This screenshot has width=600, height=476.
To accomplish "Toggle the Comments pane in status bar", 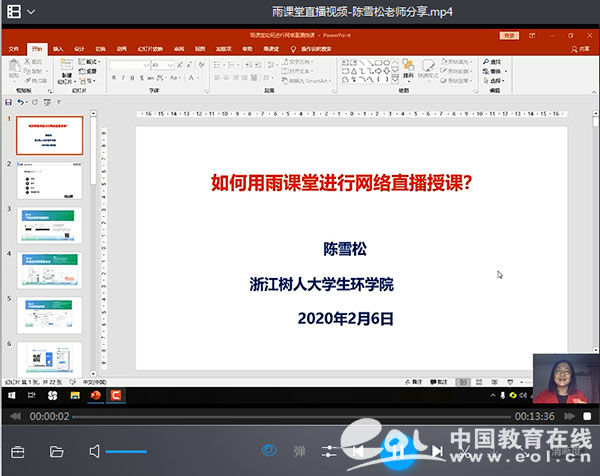I will pyautogui.click(x=439, y=382).
